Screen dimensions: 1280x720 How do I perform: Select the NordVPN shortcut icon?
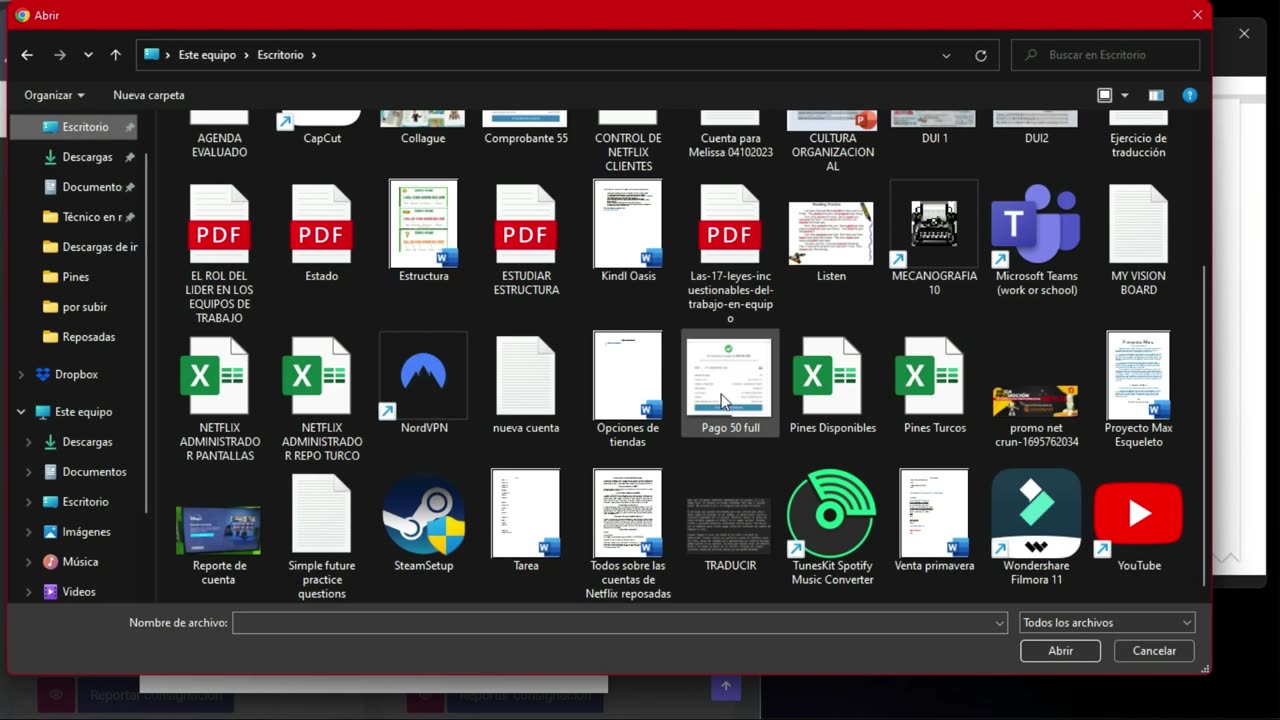tap(423, 376)
